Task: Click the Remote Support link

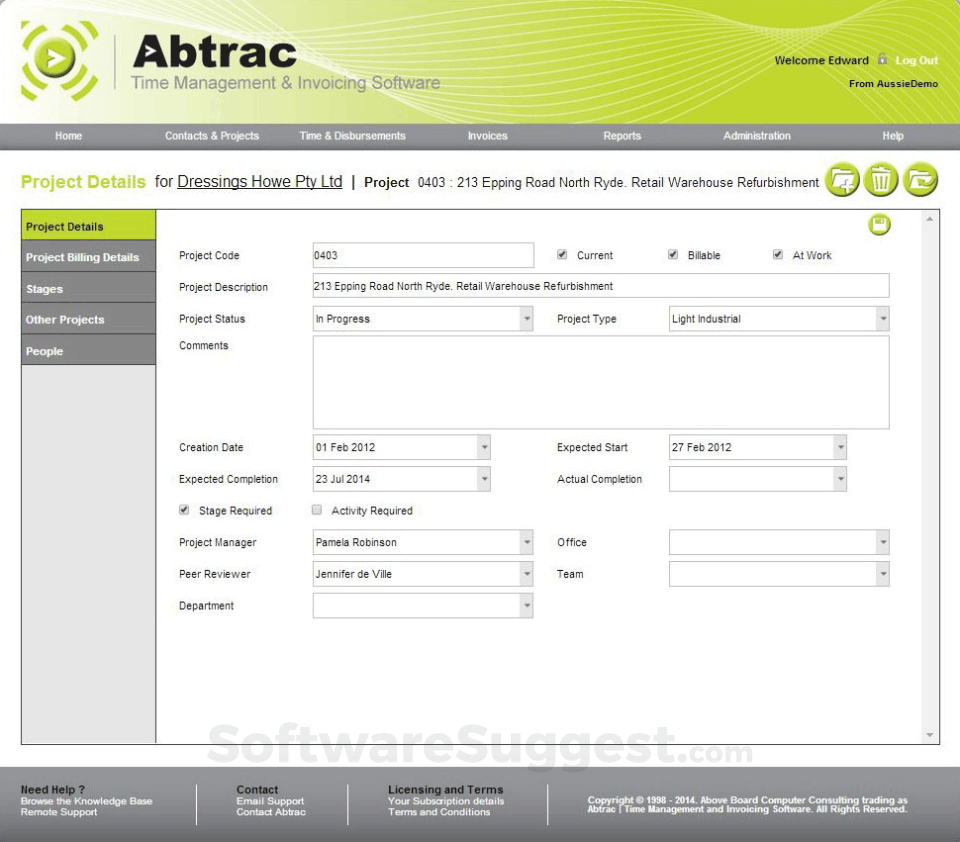Action: [x=59, y=812]
